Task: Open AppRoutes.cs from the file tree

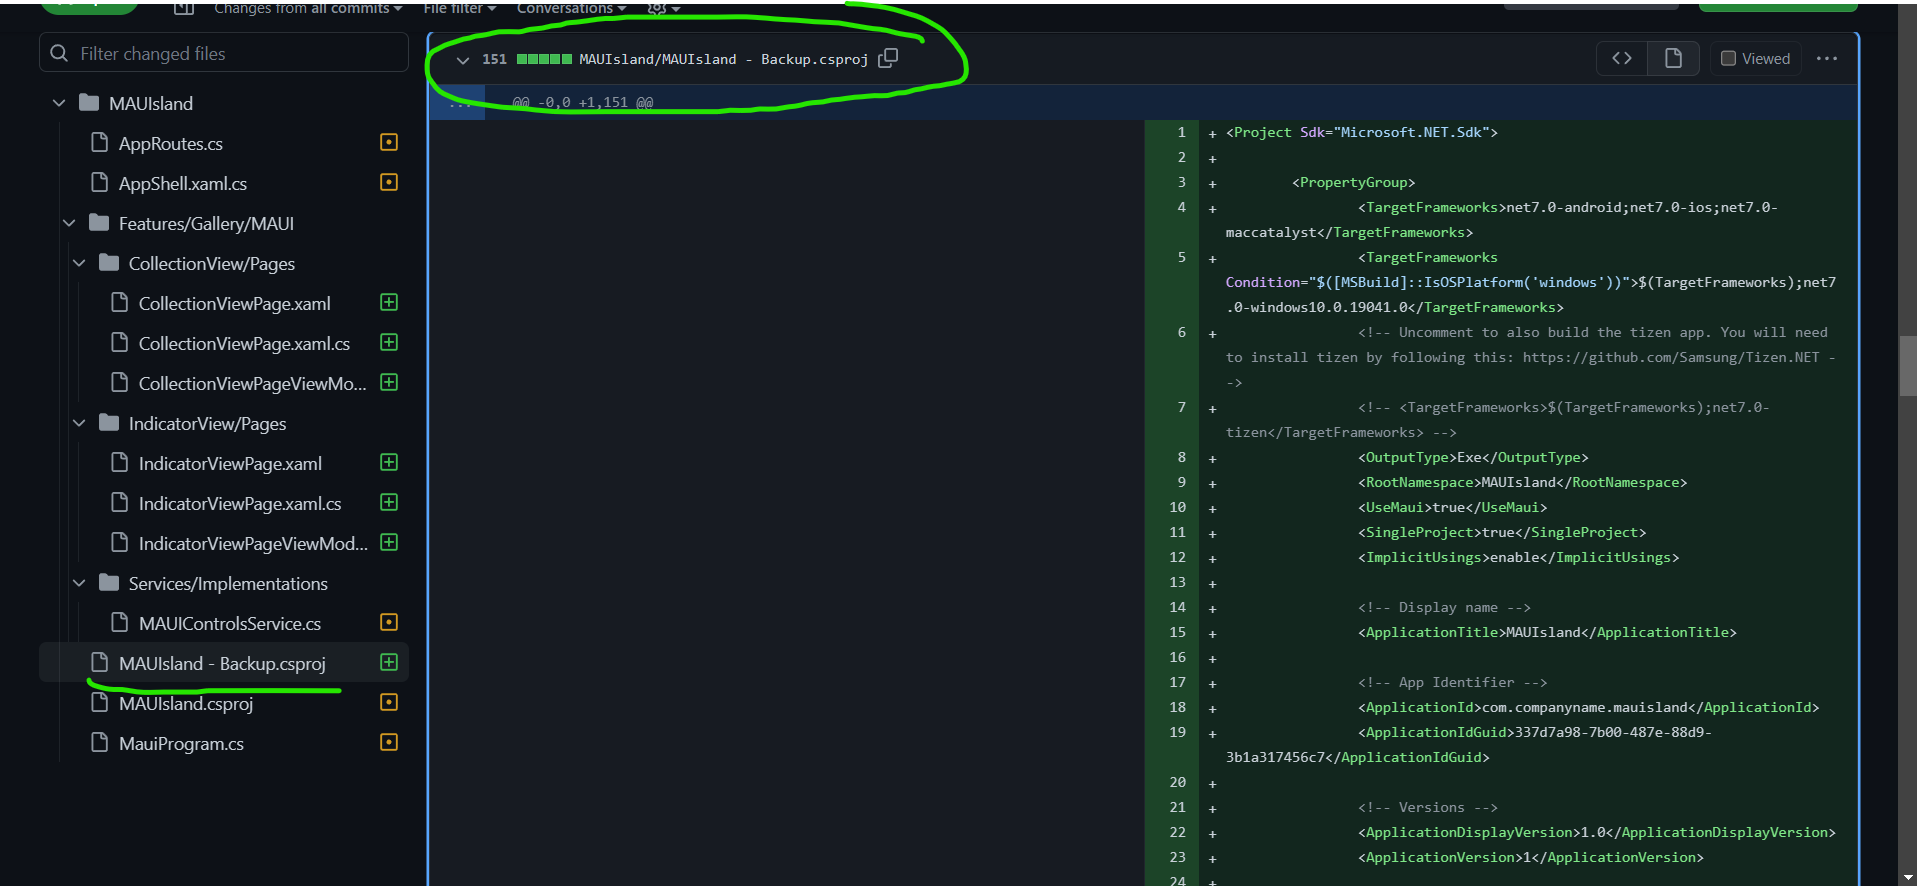Action: pyautogui.click(x=171, y=143)
